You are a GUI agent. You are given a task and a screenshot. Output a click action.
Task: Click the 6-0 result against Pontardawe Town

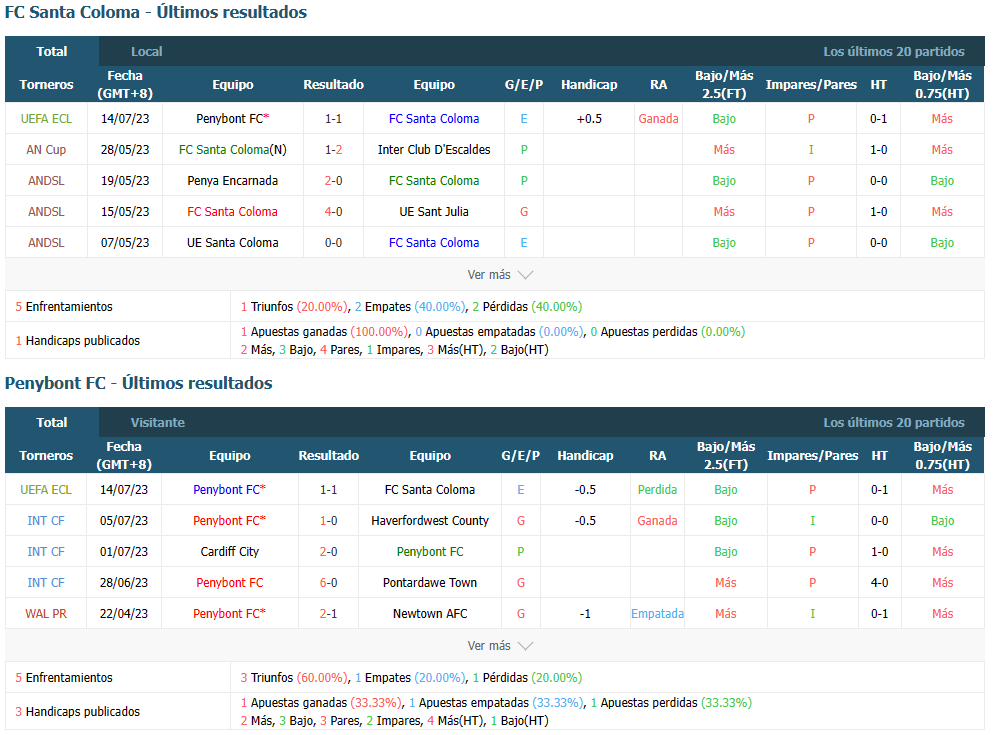pyautogui.click(x=328, y=582)
